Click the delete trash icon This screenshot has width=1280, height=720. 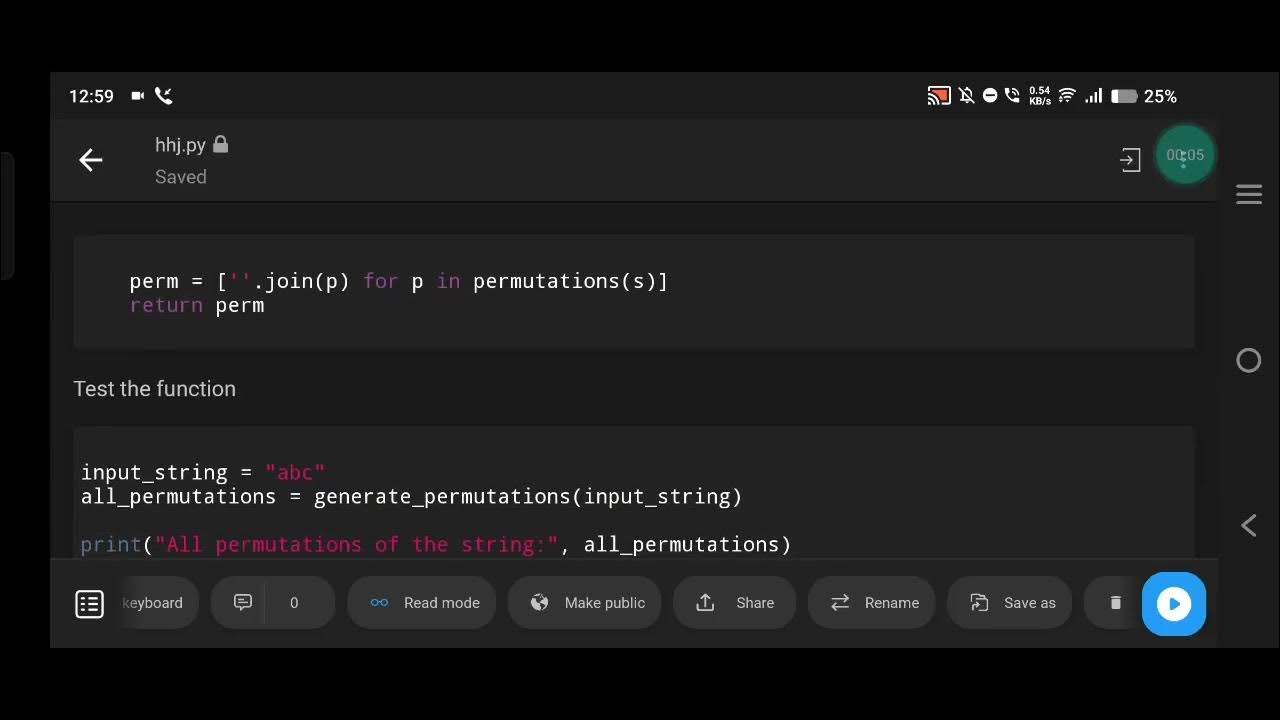pos(1115,602)
